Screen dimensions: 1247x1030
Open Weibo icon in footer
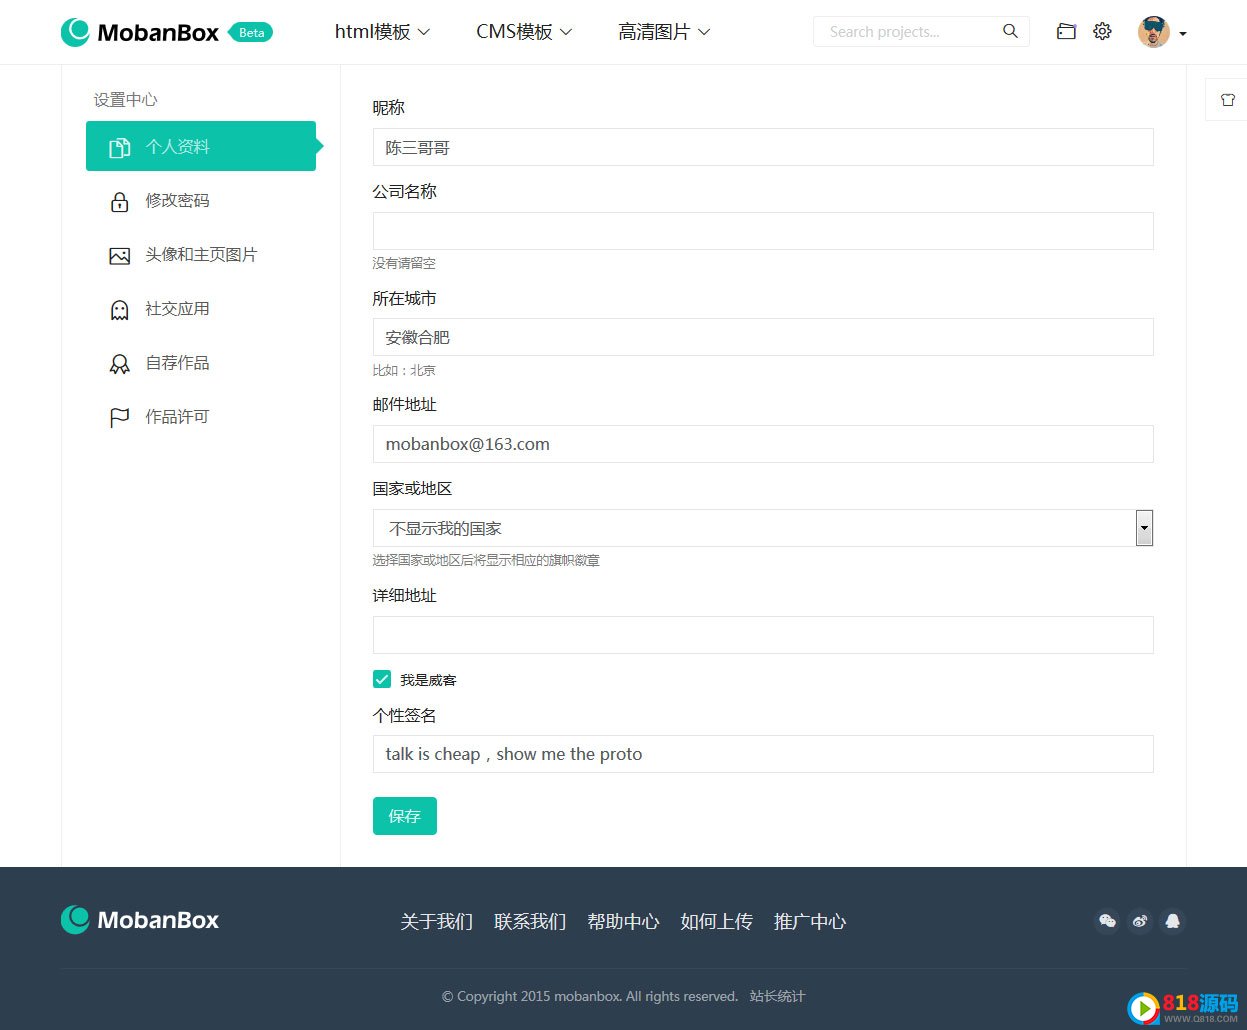tap(1140, 921)
